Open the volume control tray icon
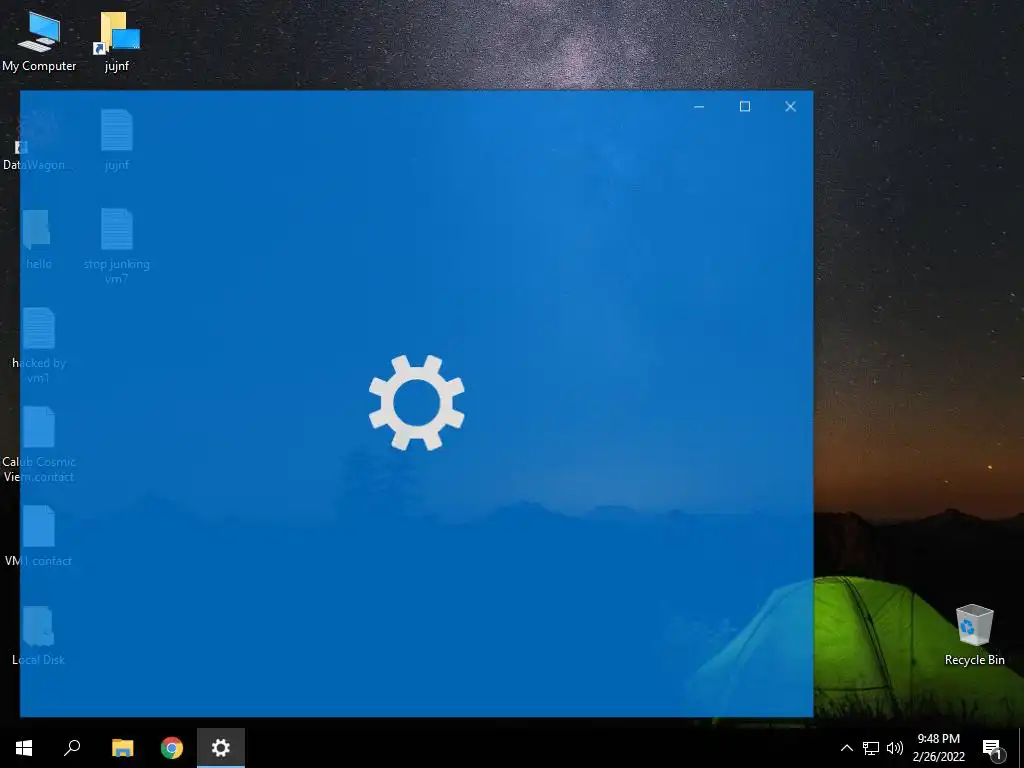Viewport: 1024px width, 768px height. click(x=895, y=748)
